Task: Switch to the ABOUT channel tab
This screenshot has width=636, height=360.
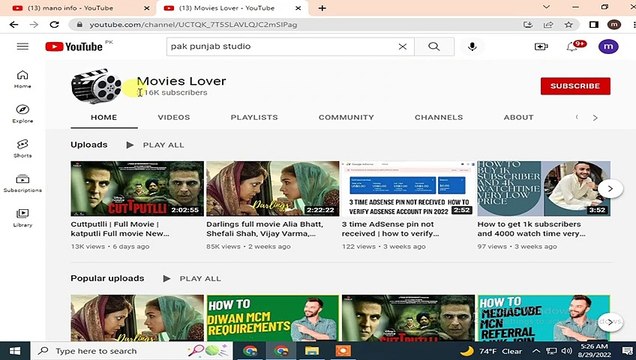Action: click(518, 118)
